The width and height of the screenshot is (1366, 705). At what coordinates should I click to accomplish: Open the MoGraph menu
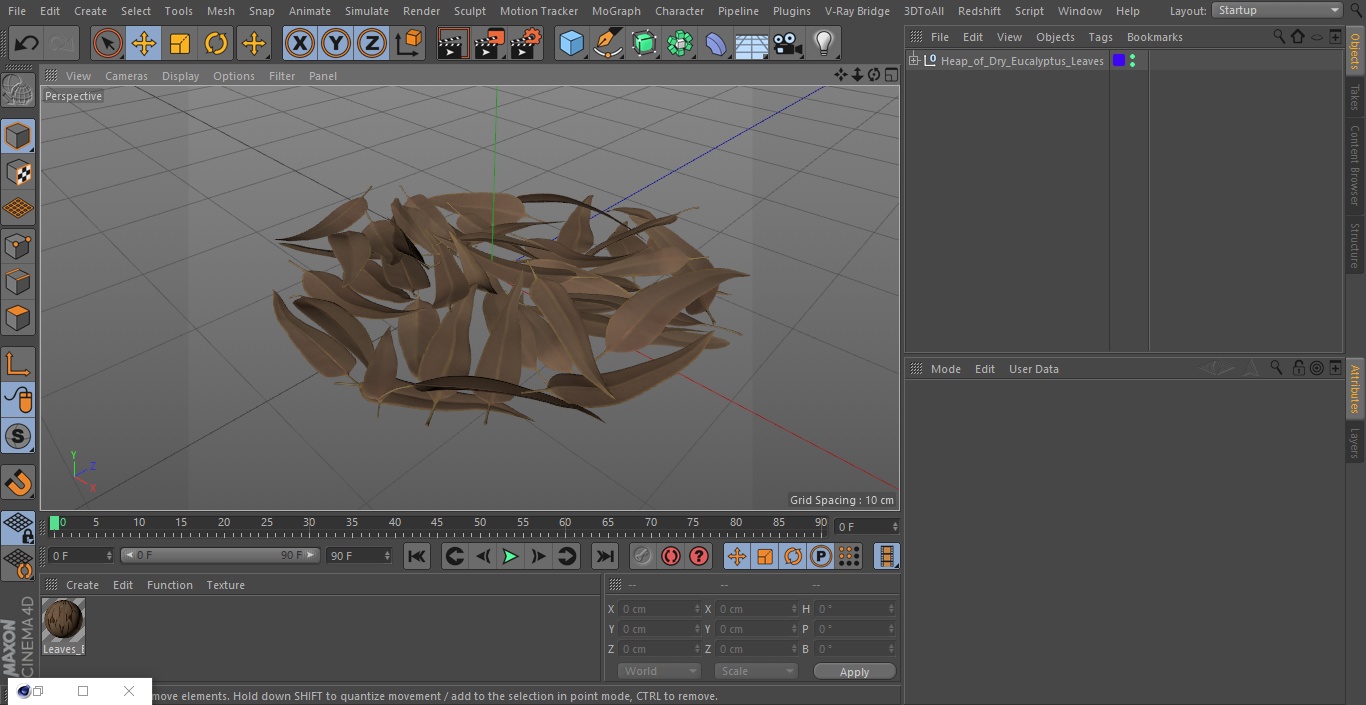[x=616, y=11]
